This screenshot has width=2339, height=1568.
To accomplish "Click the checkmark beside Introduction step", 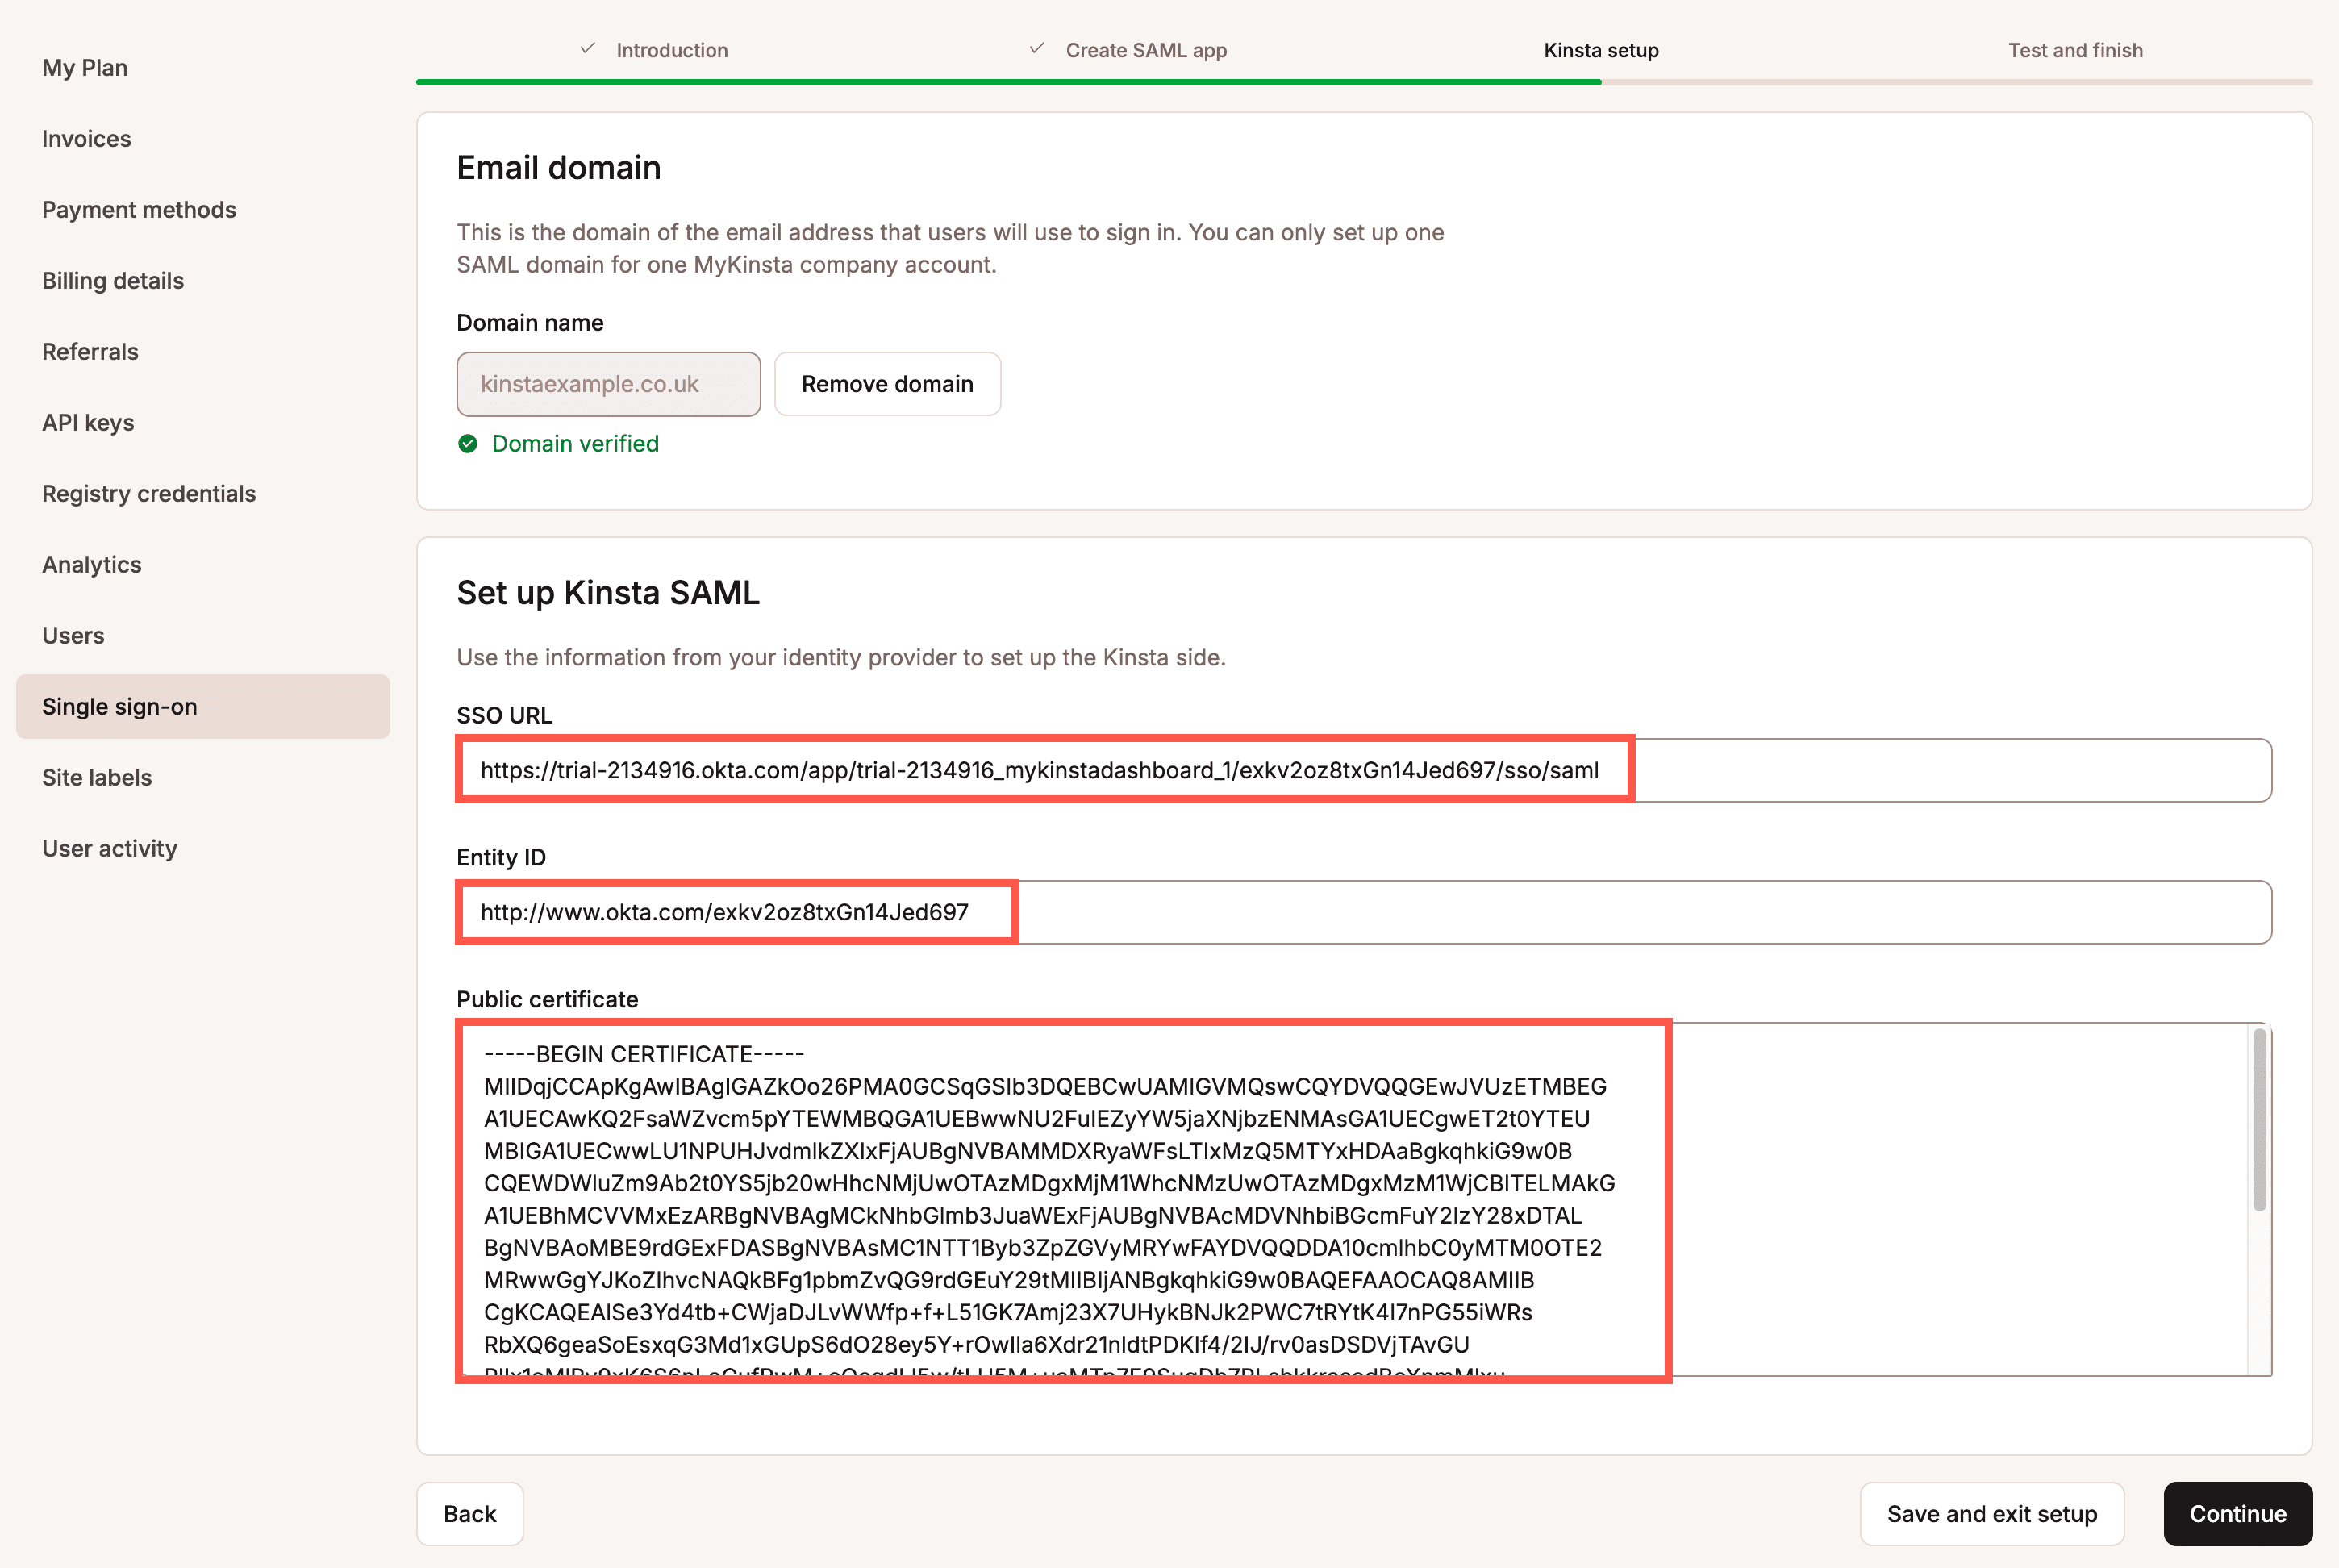I will [587, 49].
